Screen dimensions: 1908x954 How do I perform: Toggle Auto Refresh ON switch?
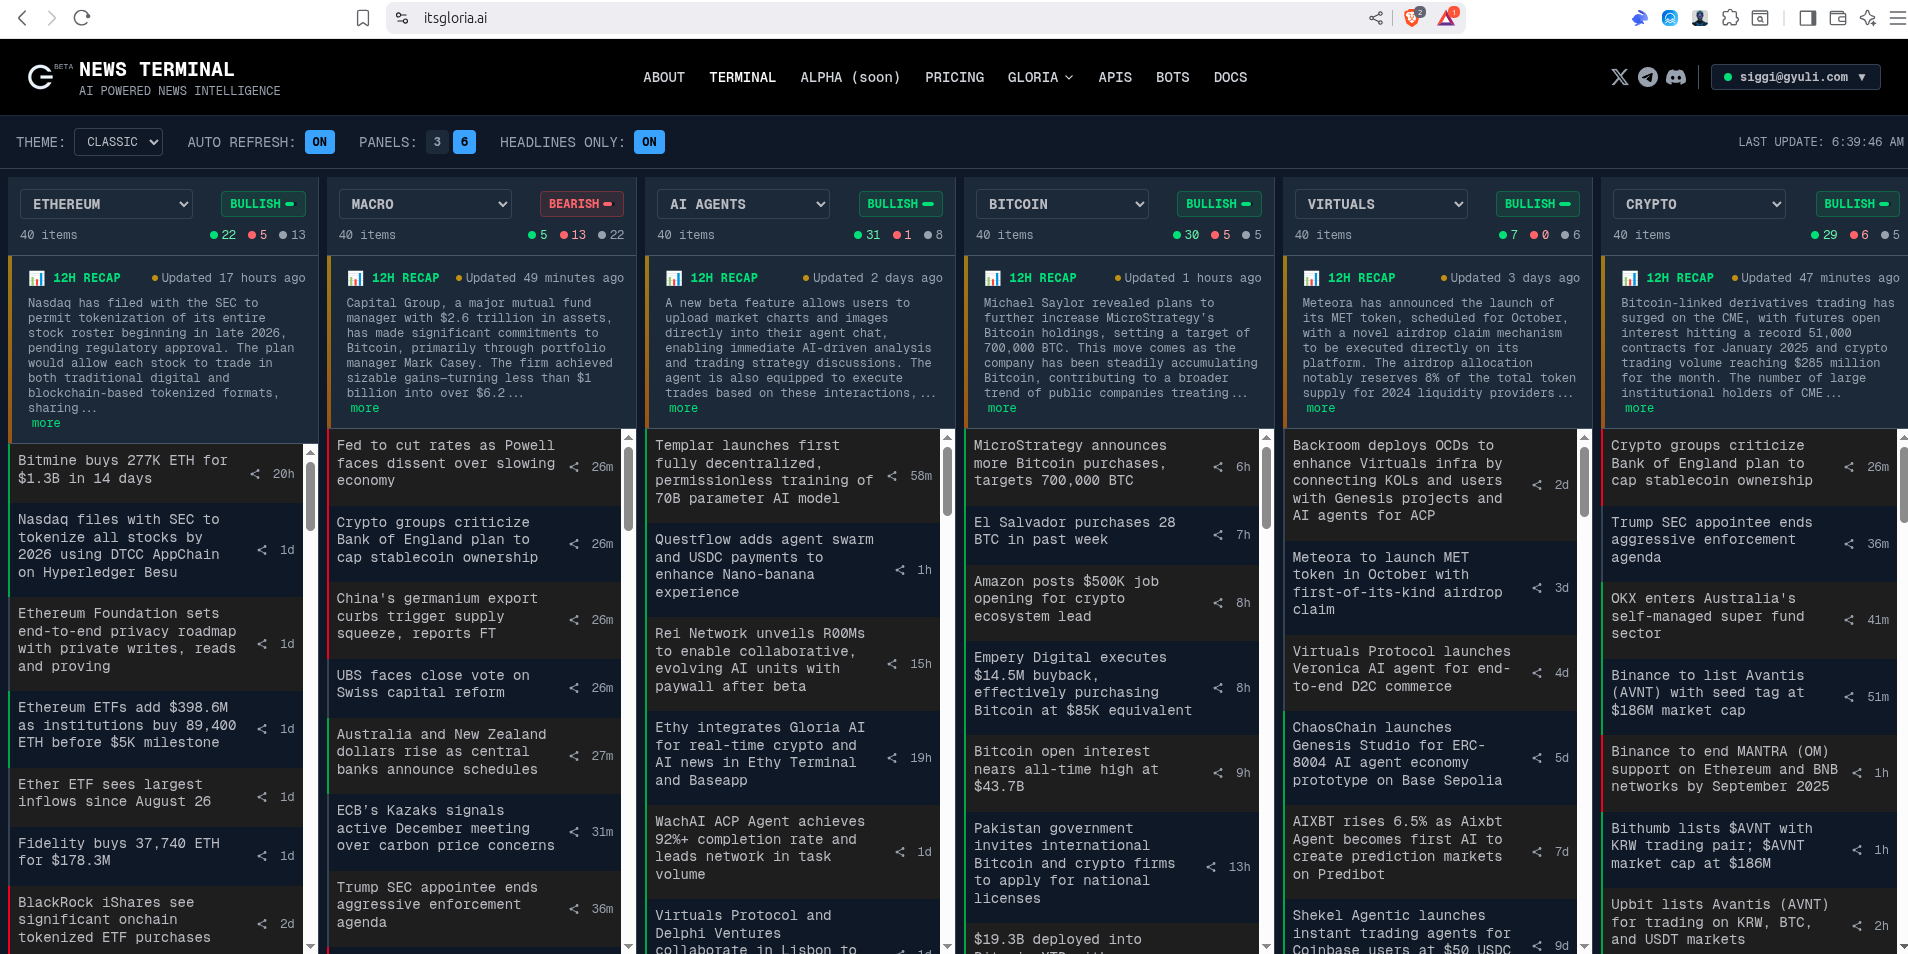(319, 142)
